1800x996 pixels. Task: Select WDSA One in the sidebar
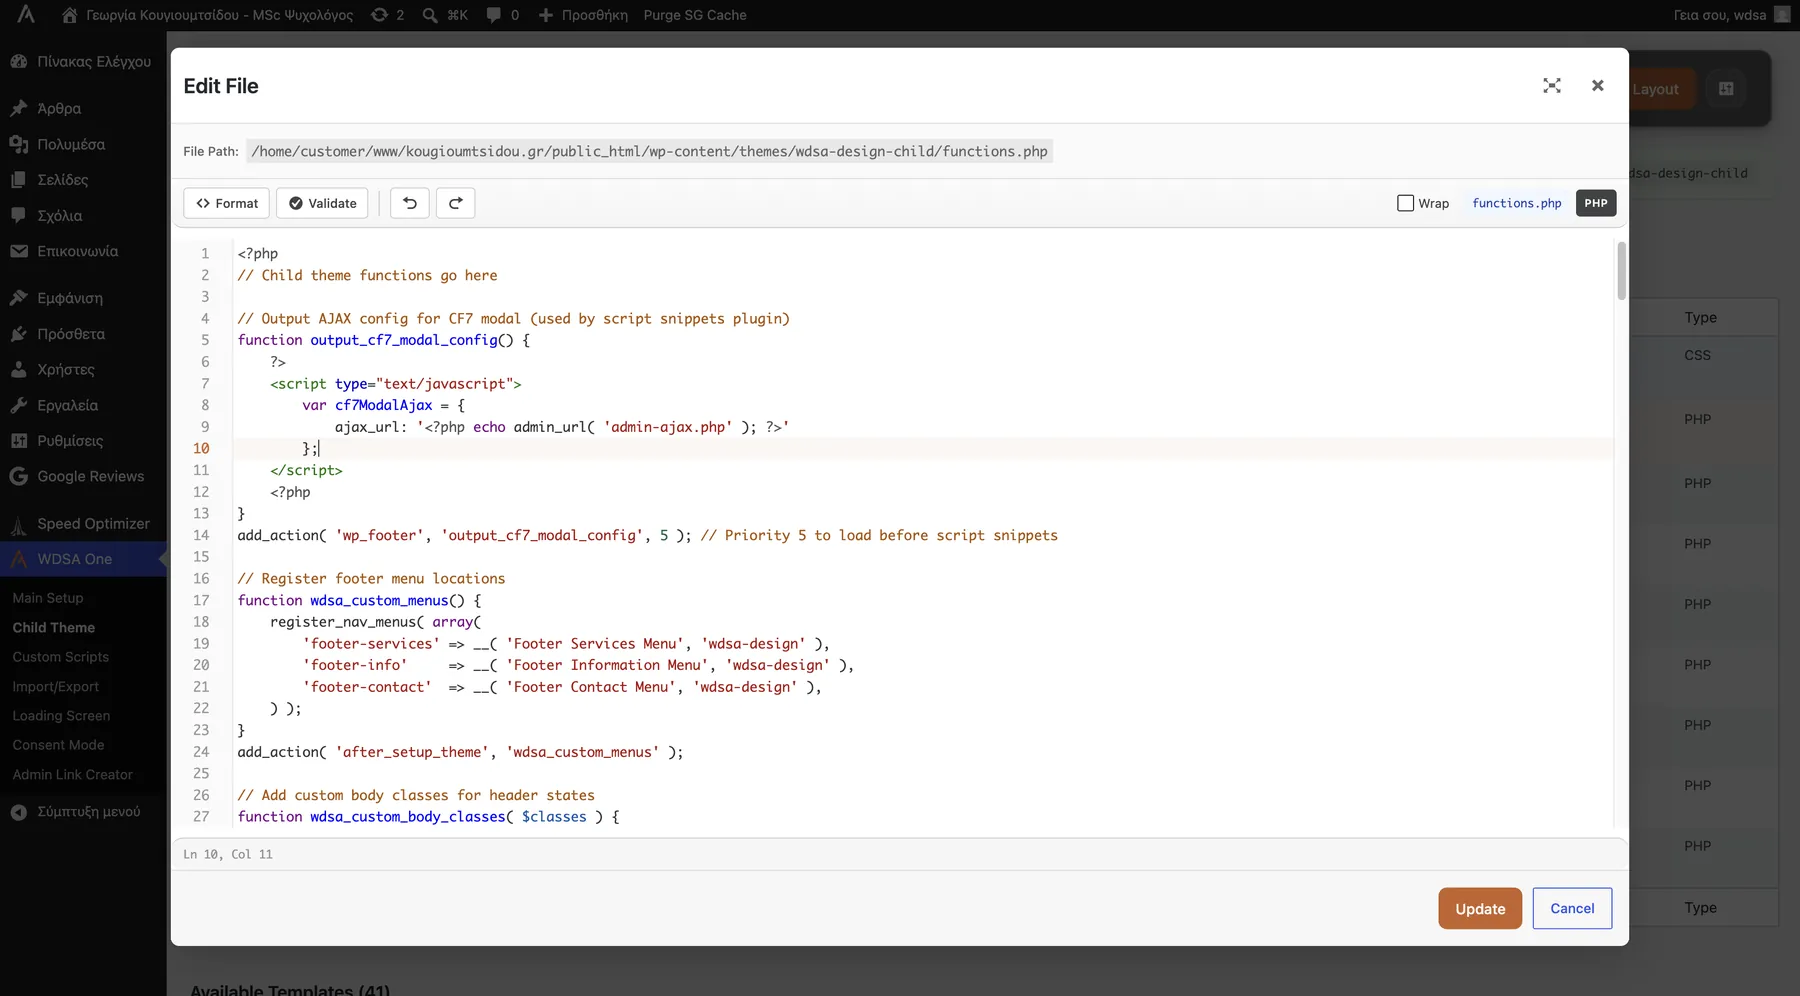[x=83, y=559]
